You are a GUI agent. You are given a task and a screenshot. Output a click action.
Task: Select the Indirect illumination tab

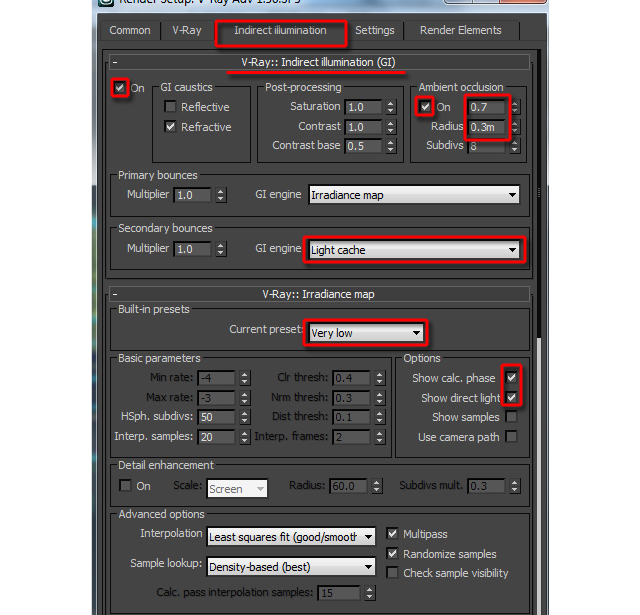[280, 30]
